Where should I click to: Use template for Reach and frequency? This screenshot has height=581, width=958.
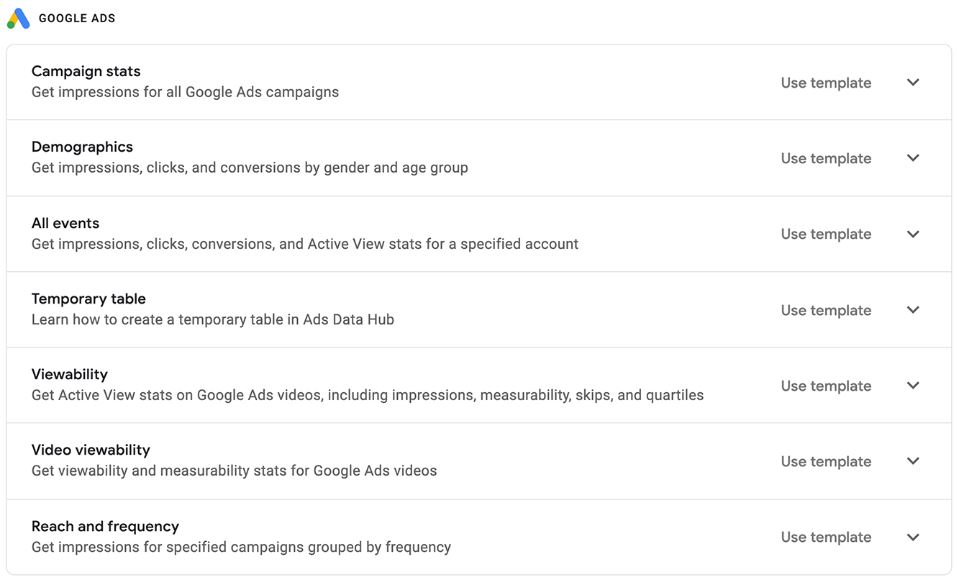coord(826,538)
